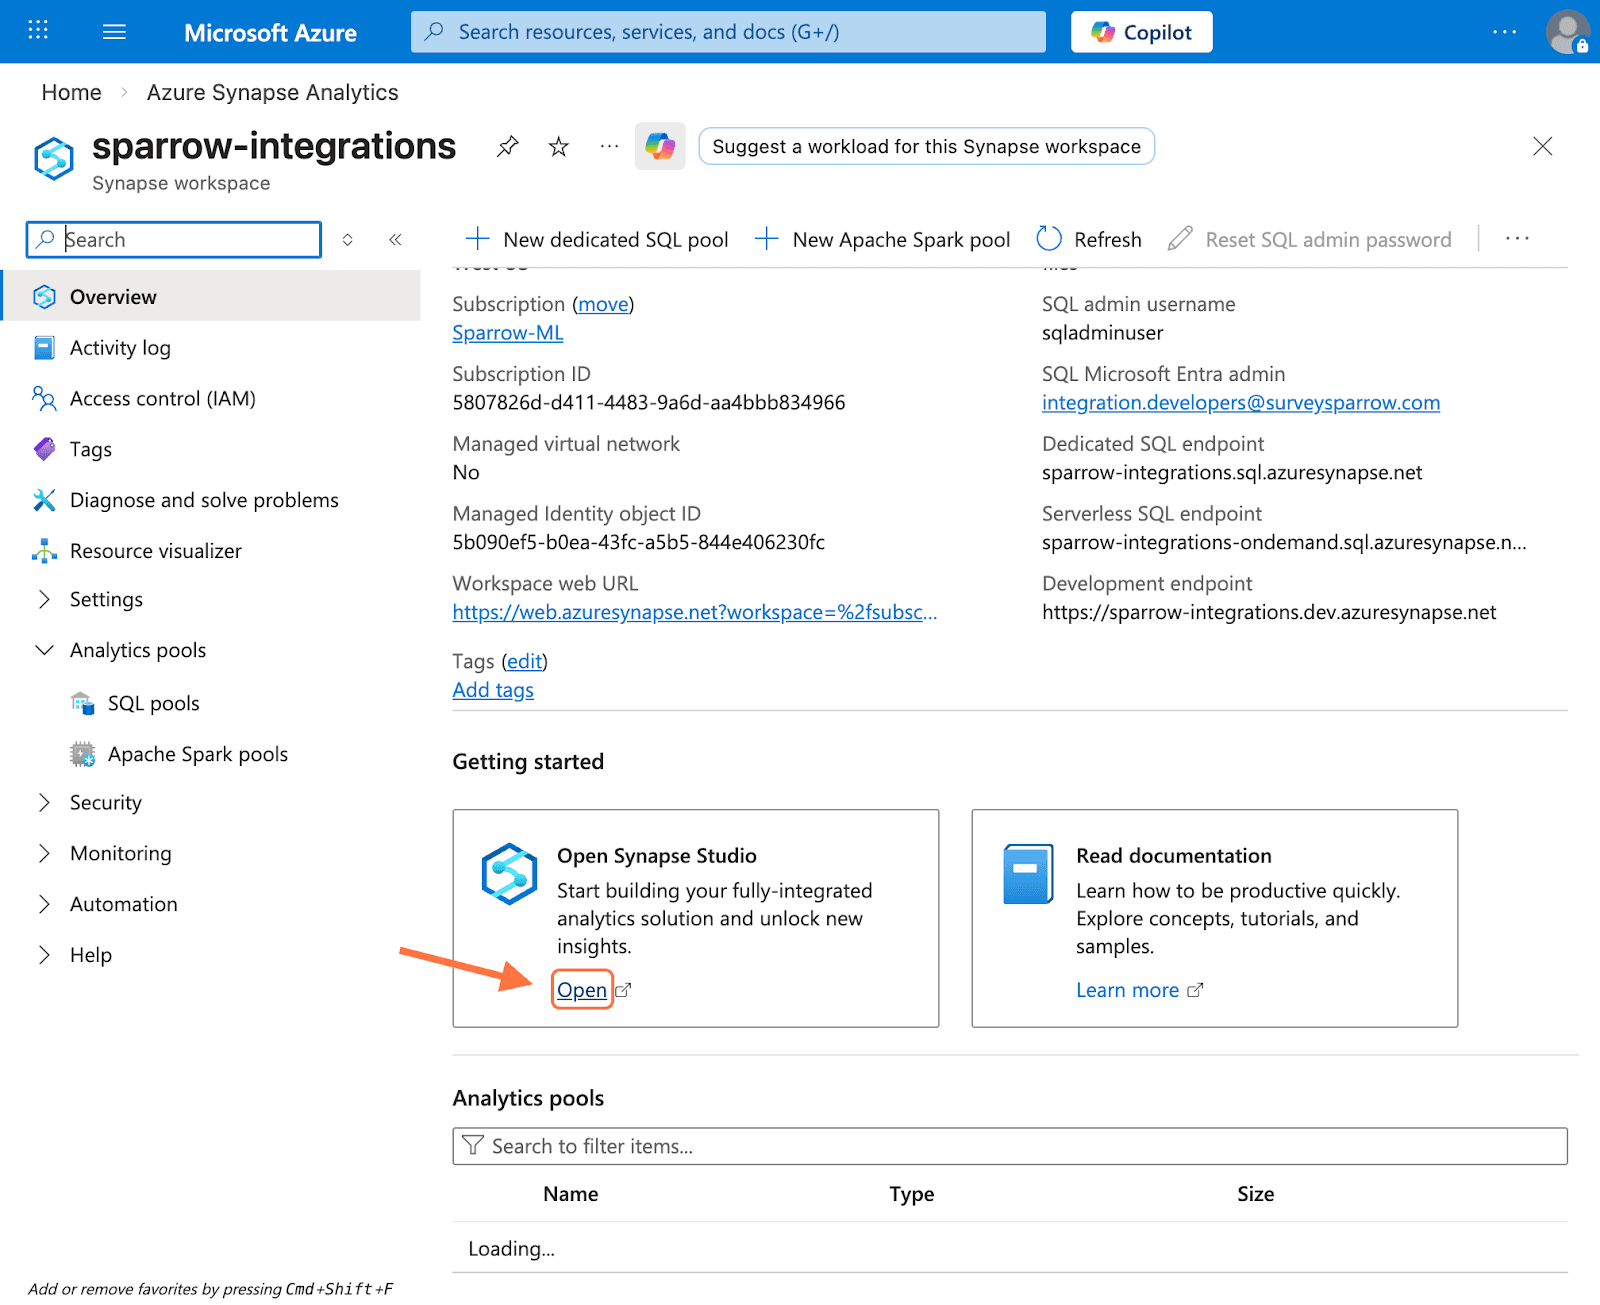Pin the sparrow-integrations workspace to dashboard

click(x=508, y=147)
